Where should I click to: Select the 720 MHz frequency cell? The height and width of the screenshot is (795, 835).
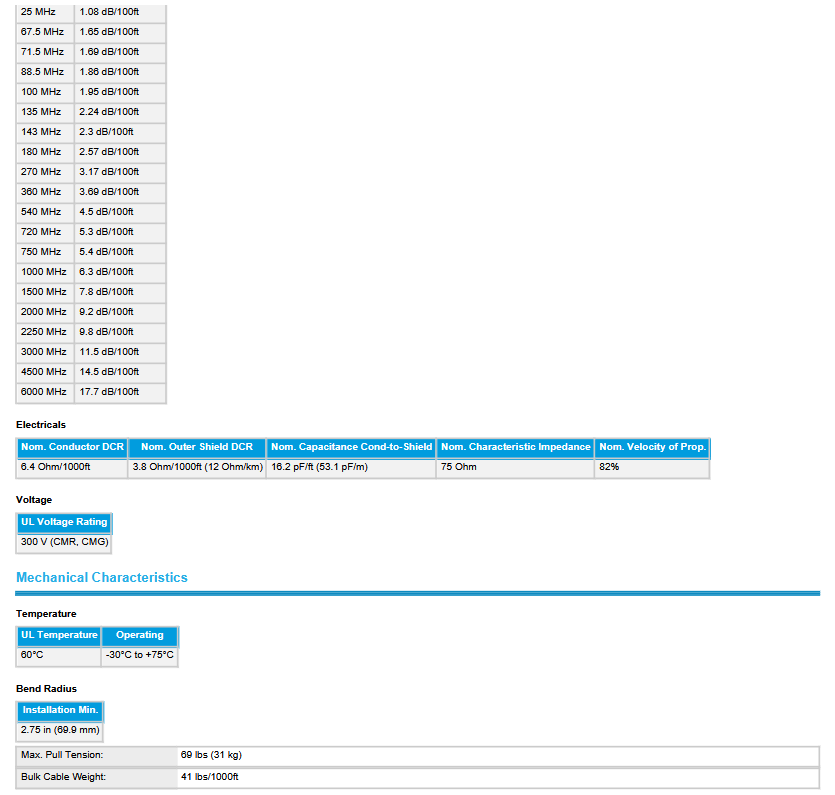click(x=45, y=232)
